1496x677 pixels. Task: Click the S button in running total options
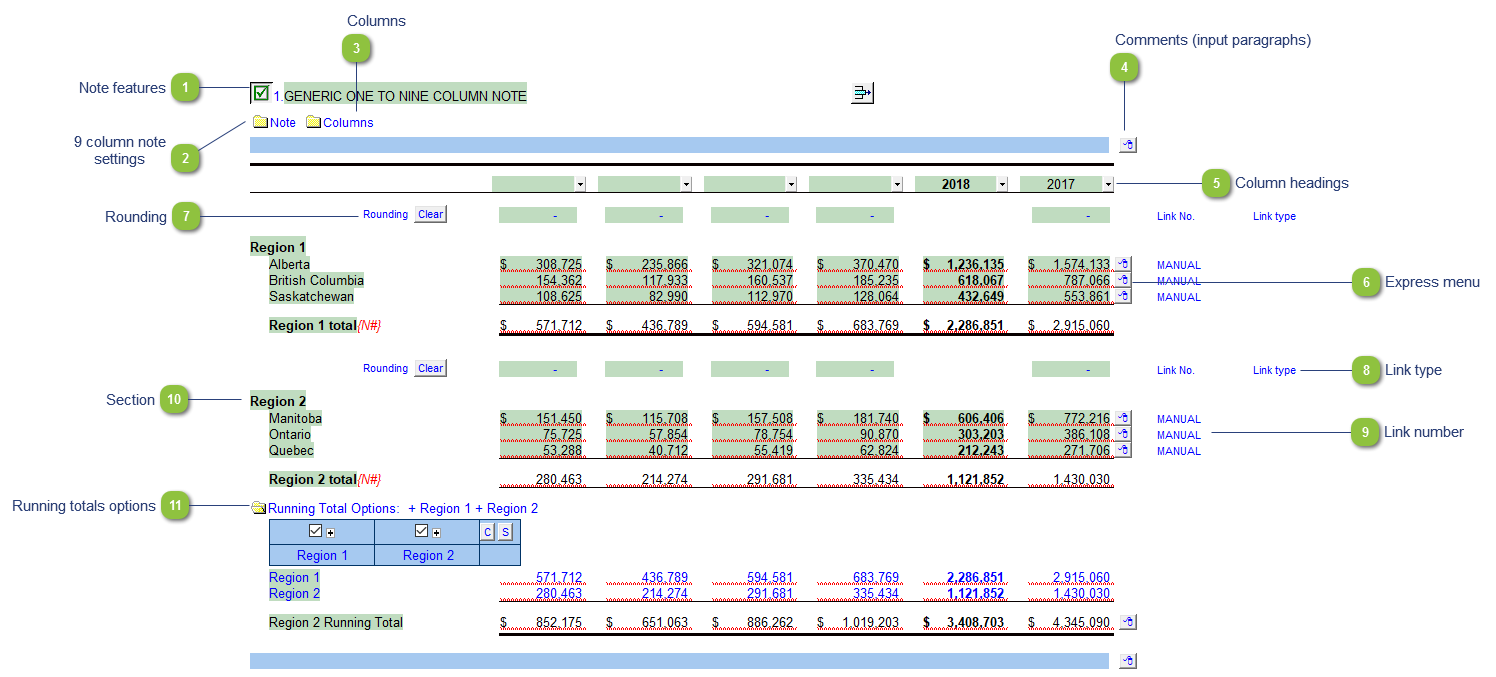pos(505,532)
